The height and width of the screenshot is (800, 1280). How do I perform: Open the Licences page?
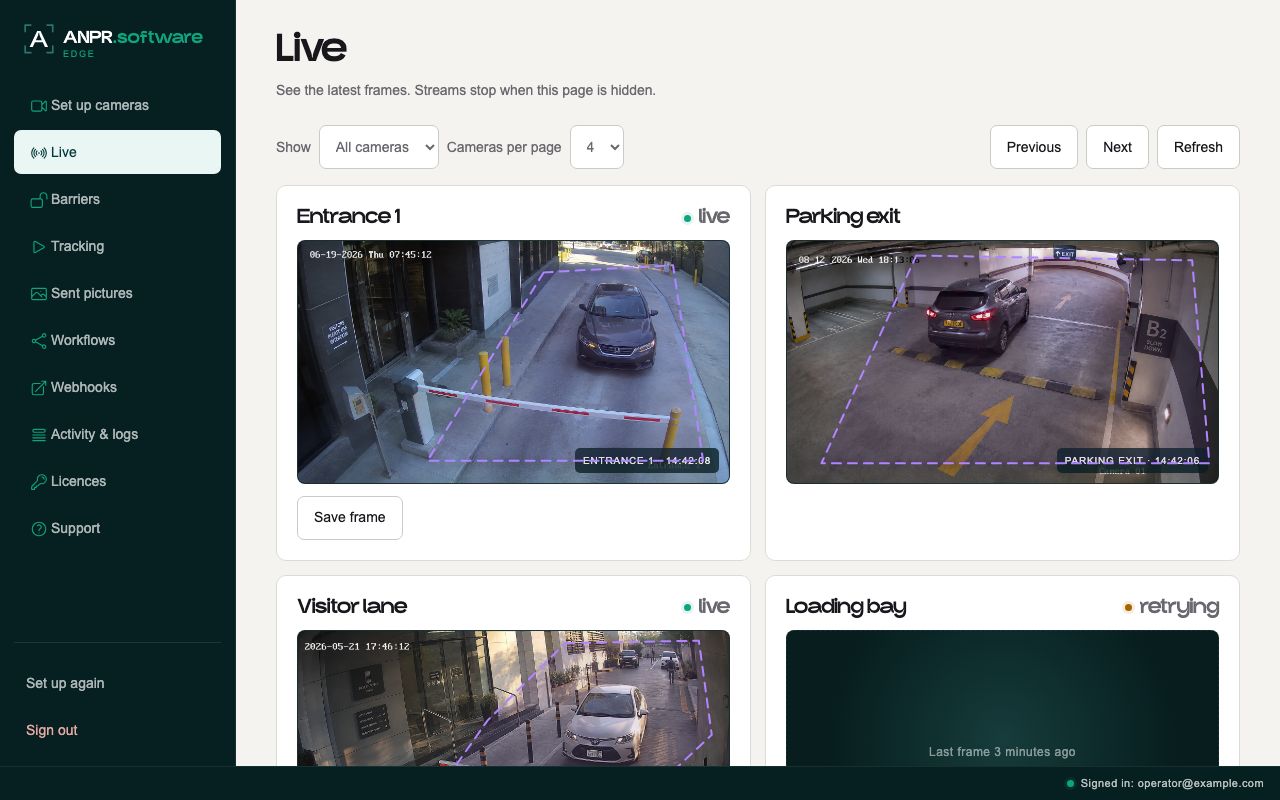117,481
